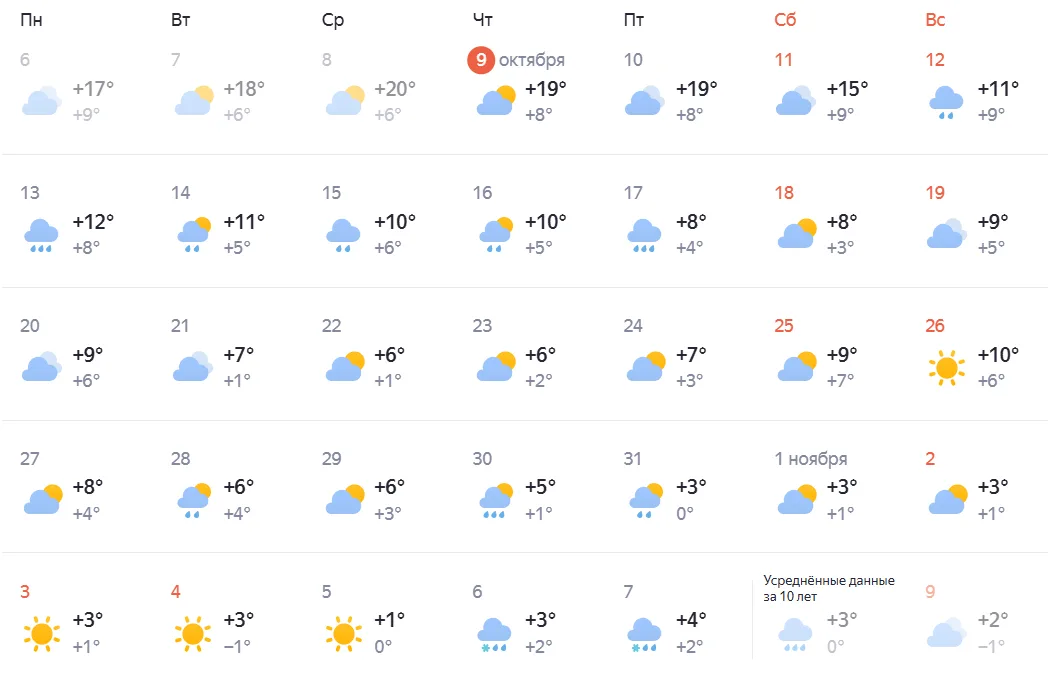Click the rain cloud icon for October 12
The image size is (1048, 676).
[x=946, y=101]
